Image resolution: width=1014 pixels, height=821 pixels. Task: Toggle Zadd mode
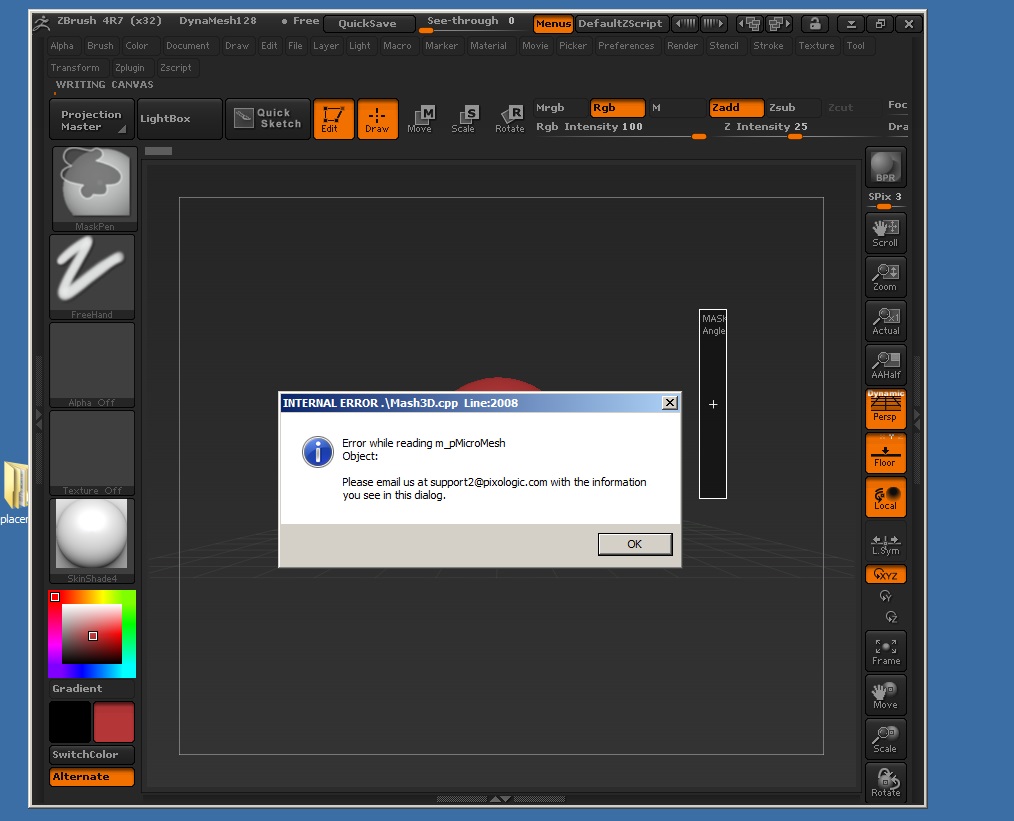(736, 107)
